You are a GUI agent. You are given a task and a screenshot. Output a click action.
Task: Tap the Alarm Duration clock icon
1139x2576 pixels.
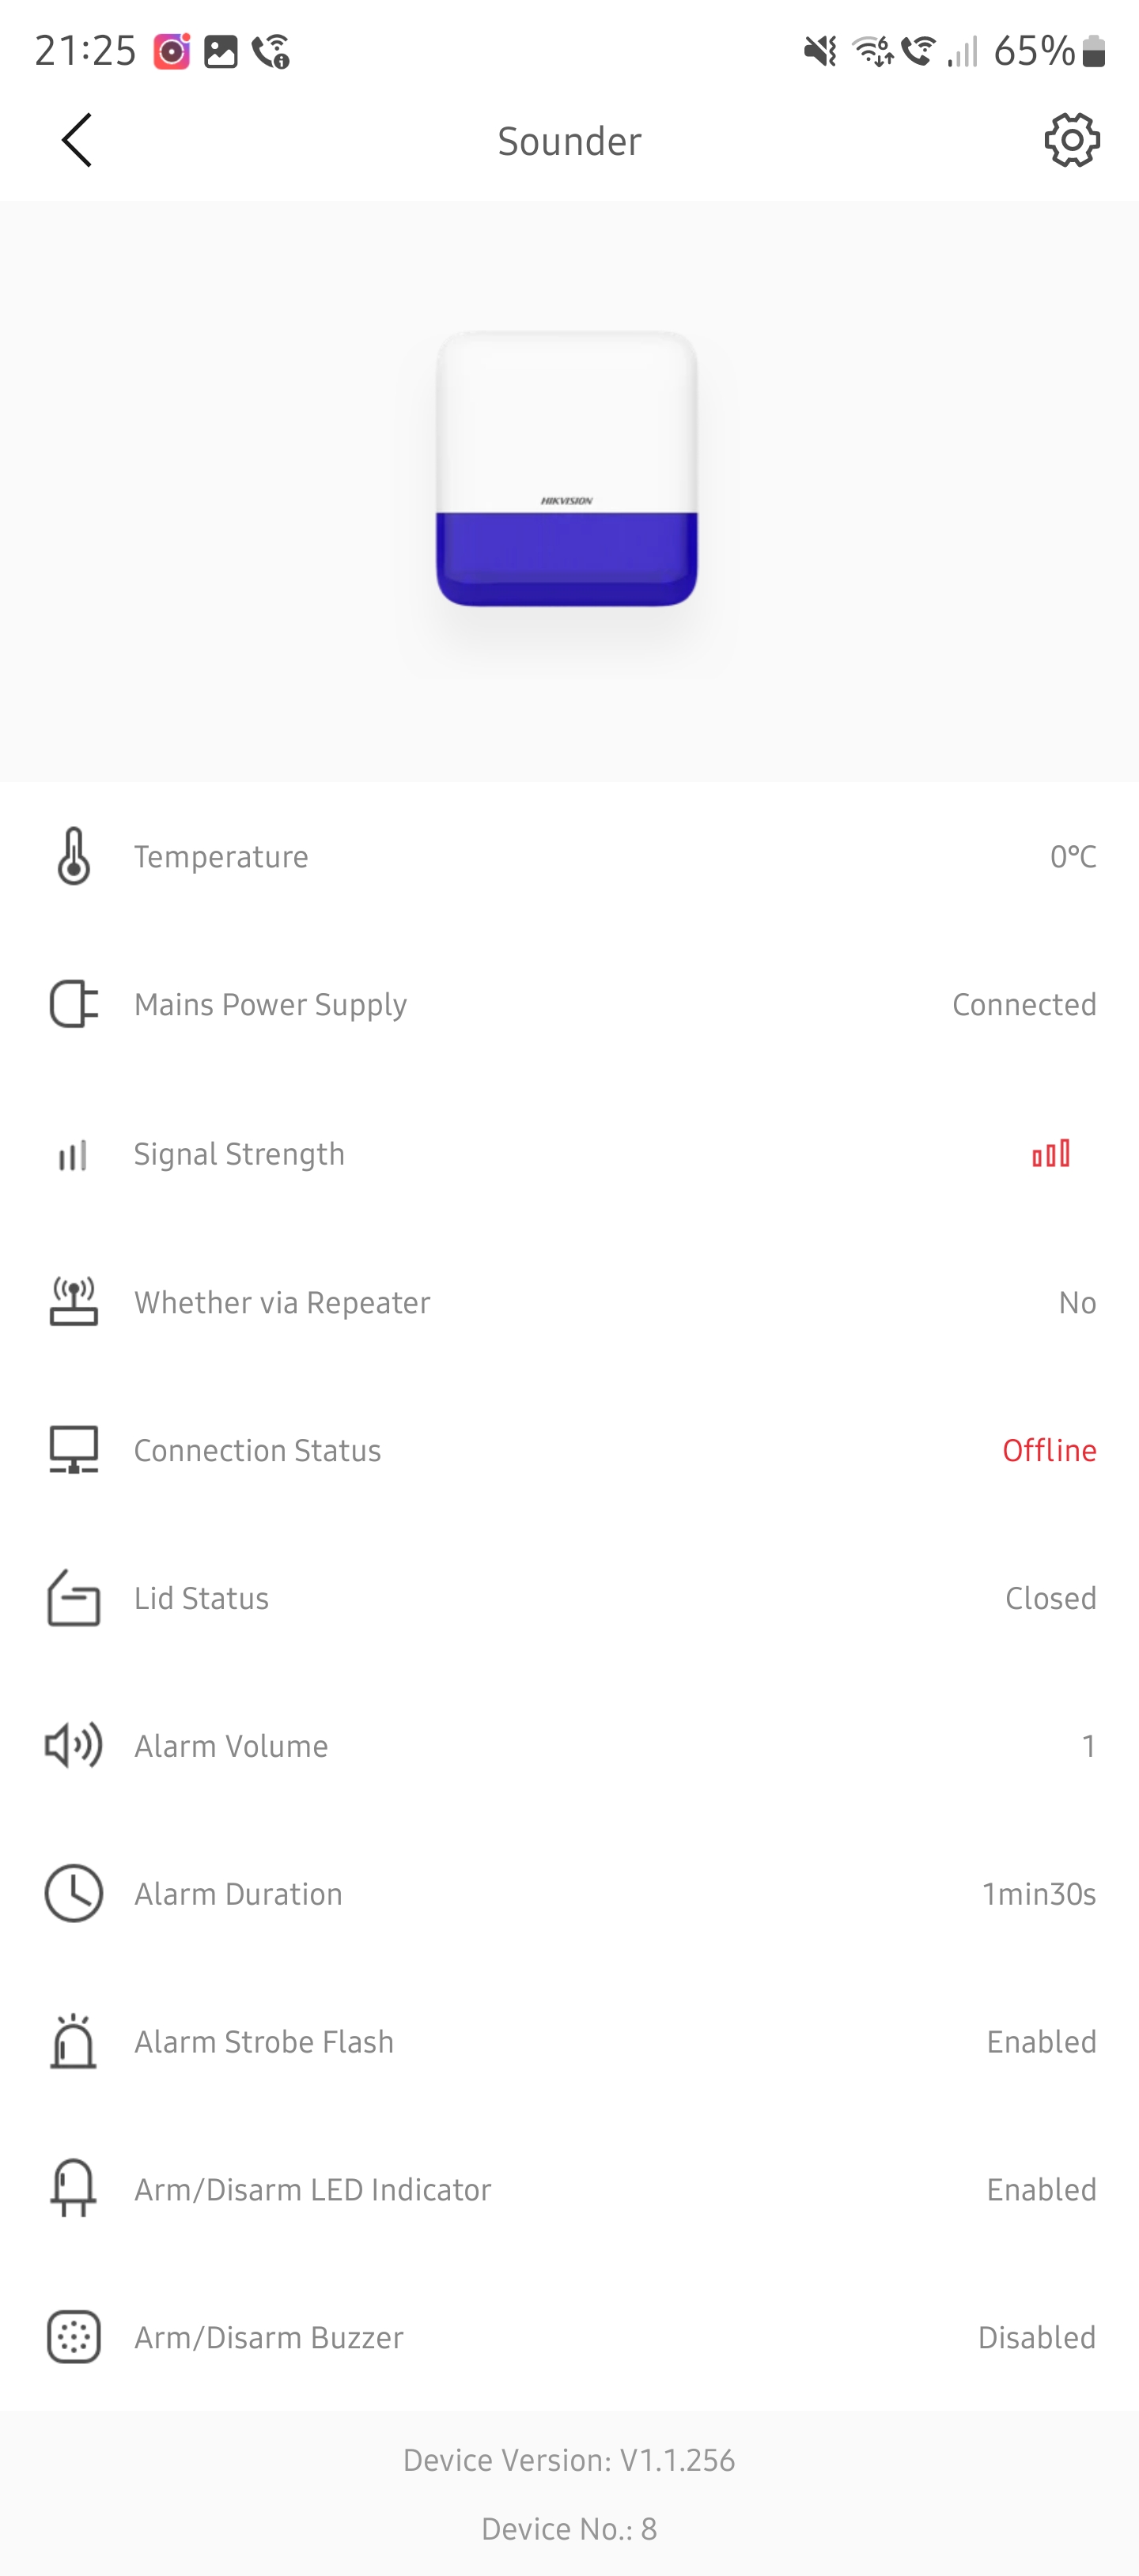74,1893
